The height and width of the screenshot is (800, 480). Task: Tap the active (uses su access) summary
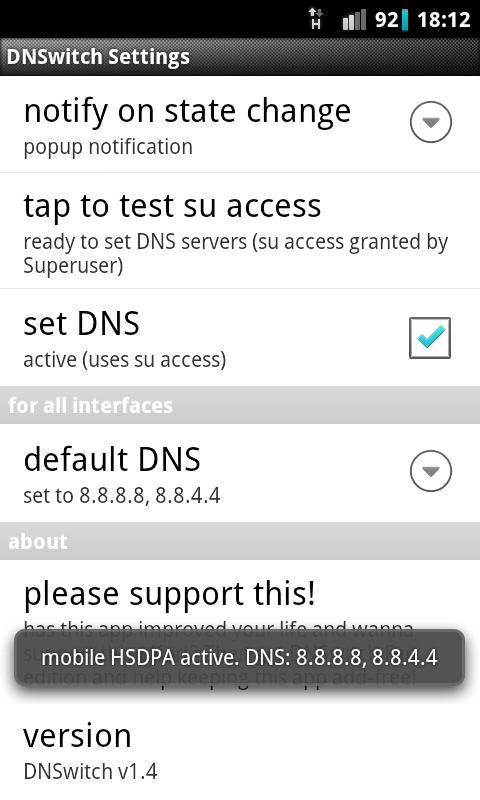tap(124, 360)
